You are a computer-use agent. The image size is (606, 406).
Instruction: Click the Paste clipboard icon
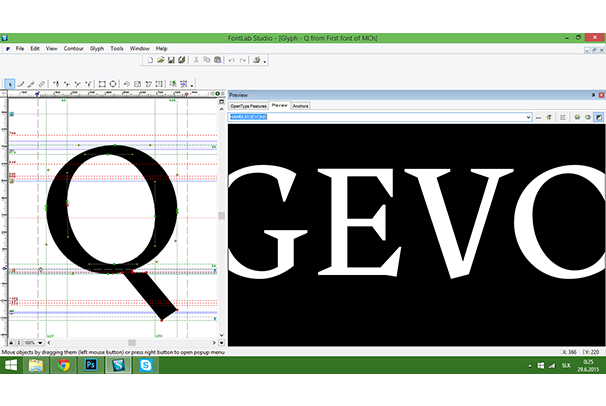(216, 60)
